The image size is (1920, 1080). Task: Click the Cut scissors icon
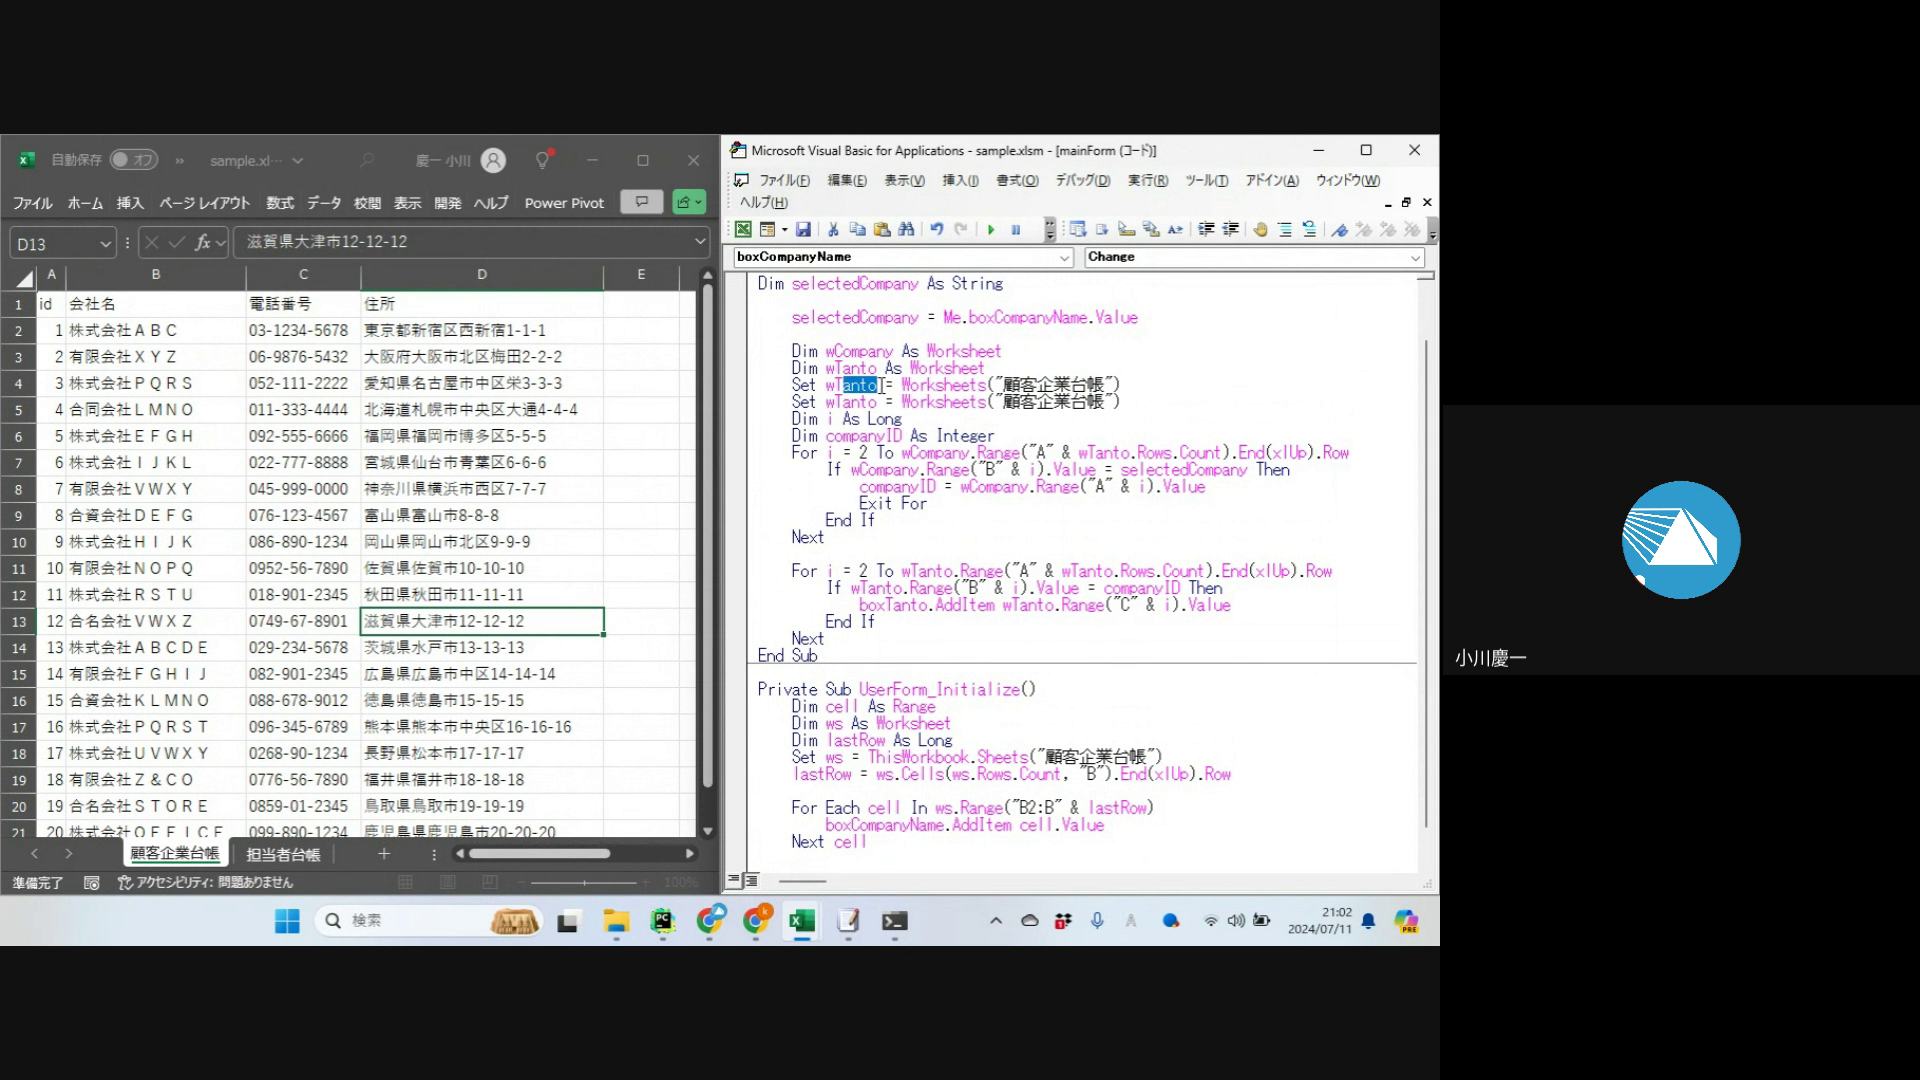(x=832, y=230)
